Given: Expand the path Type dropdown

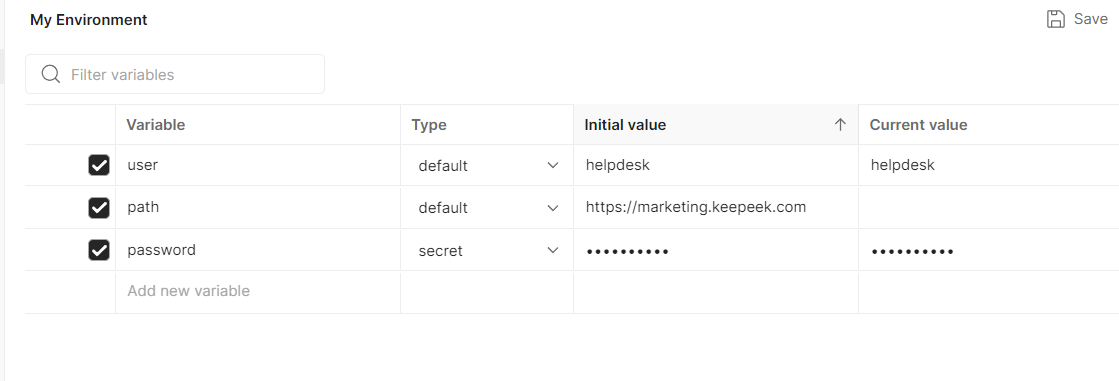Looking at the screenshot, I should [x=487, y=208].
